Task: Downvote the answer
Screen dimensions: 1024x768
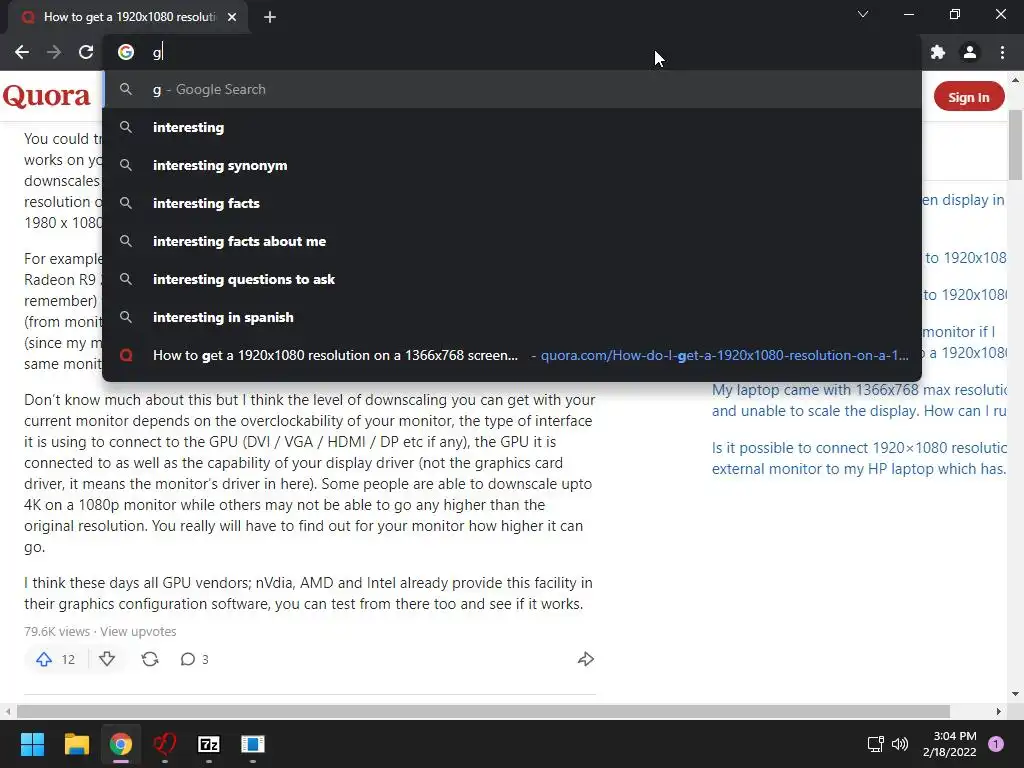Action: click(107, 659)
